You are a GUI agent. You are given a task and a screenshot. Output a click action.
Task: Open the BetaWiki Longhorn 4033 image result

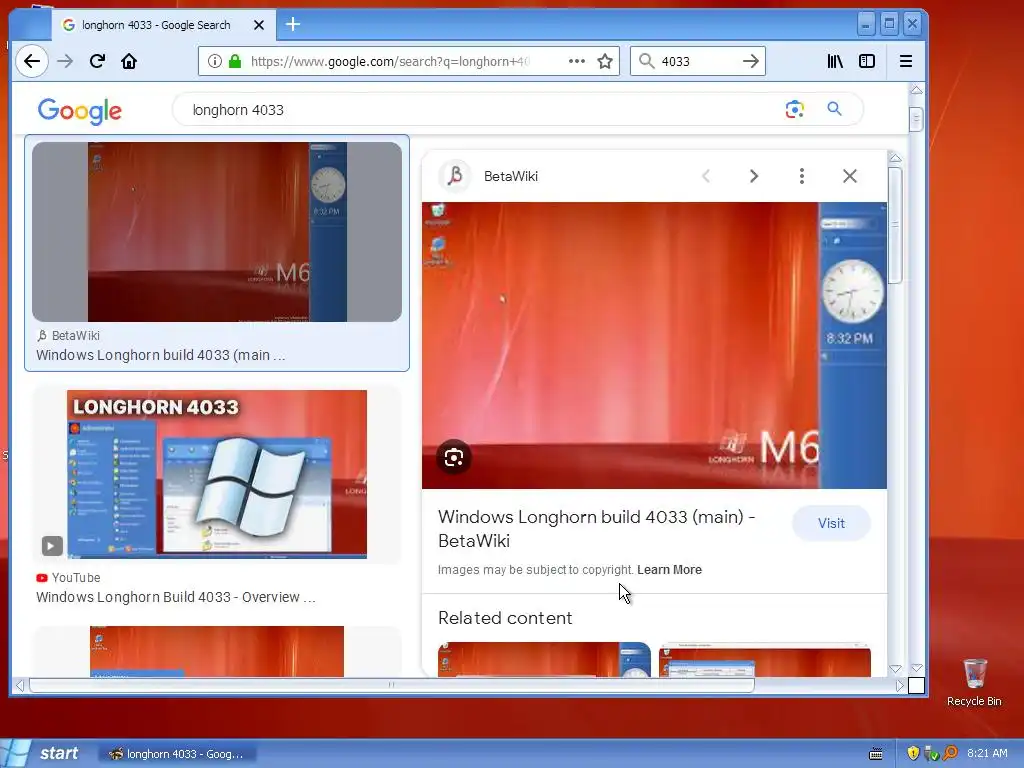pyautogui.click(x=217, y=232)
